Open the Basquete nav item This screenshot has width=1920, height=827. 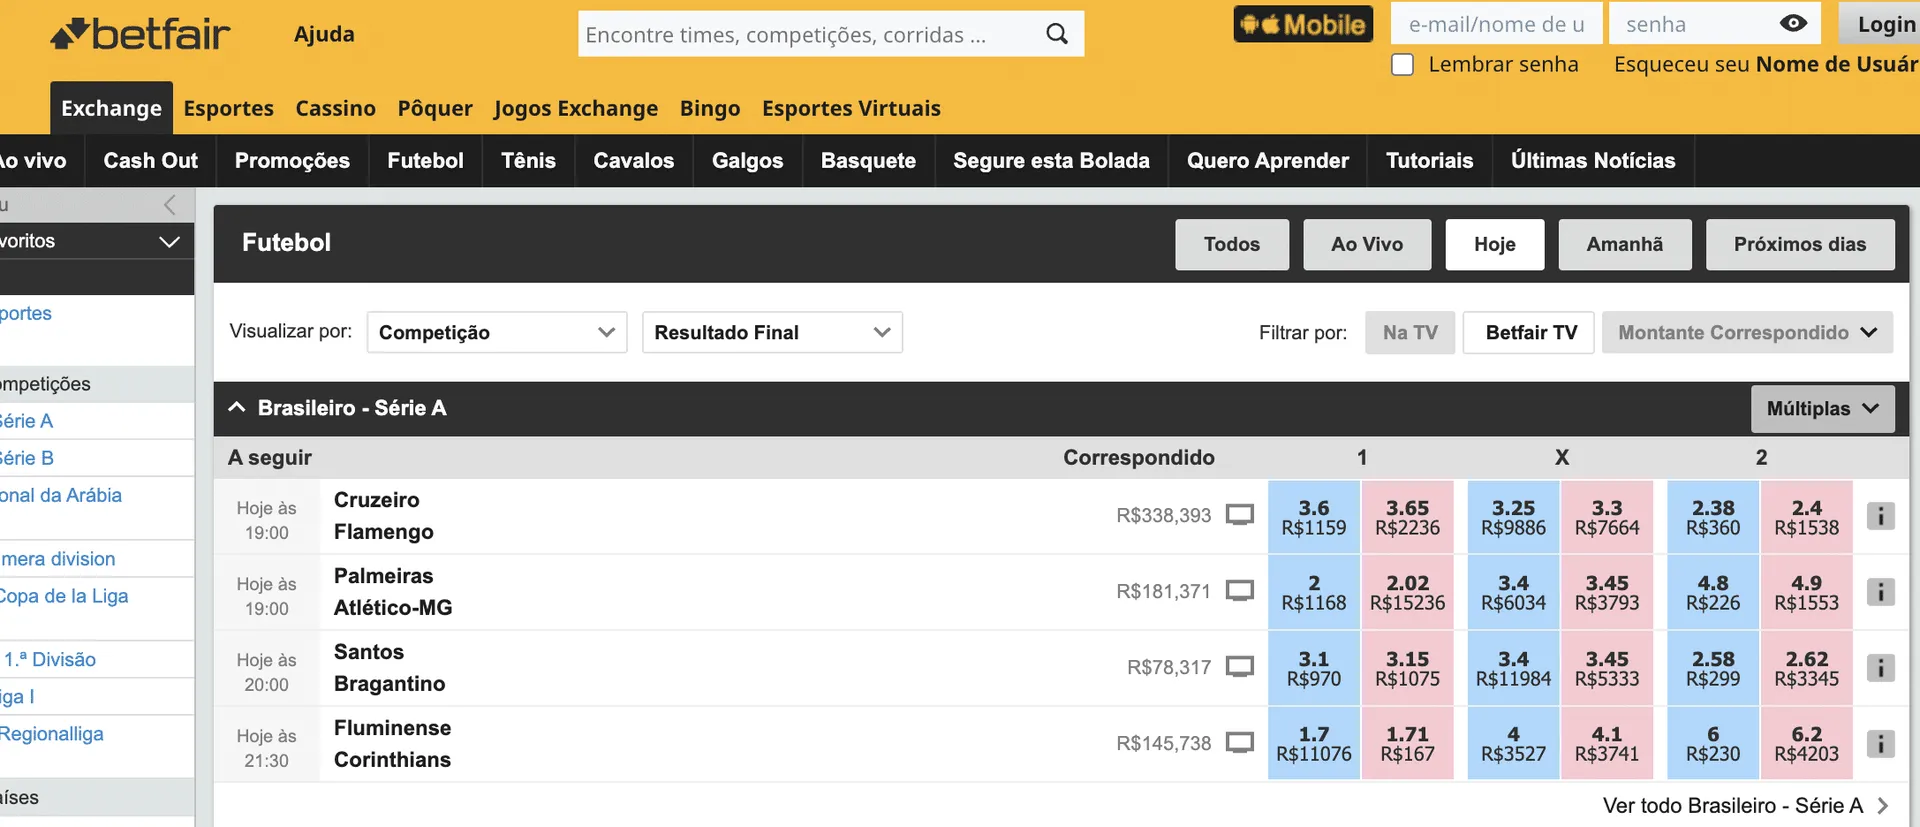(868, 161)
